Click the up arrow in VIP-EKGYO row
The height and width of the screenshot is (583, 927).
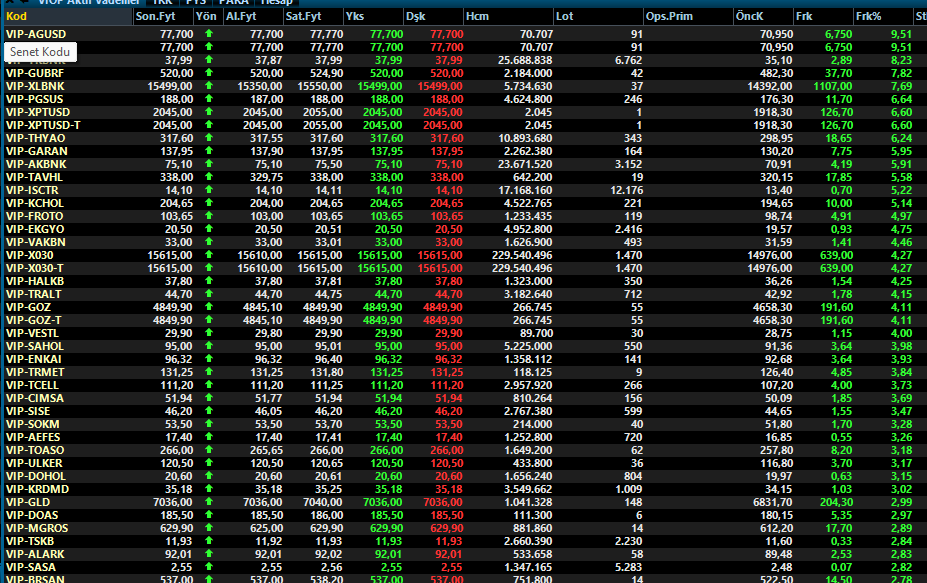[x=209, y=229]
